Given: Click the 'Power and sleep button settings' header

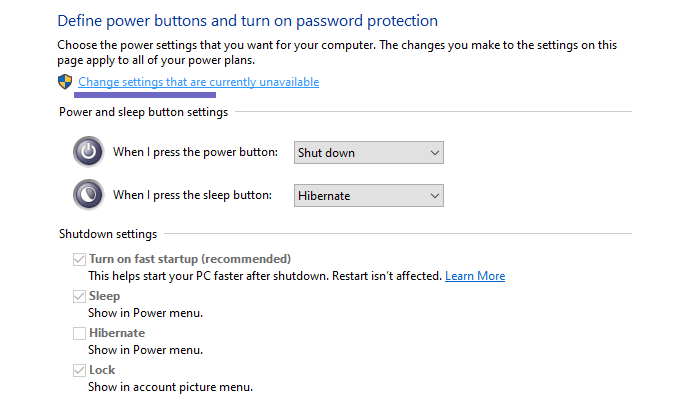Looking at the screenshot, I should pos(143,111).
